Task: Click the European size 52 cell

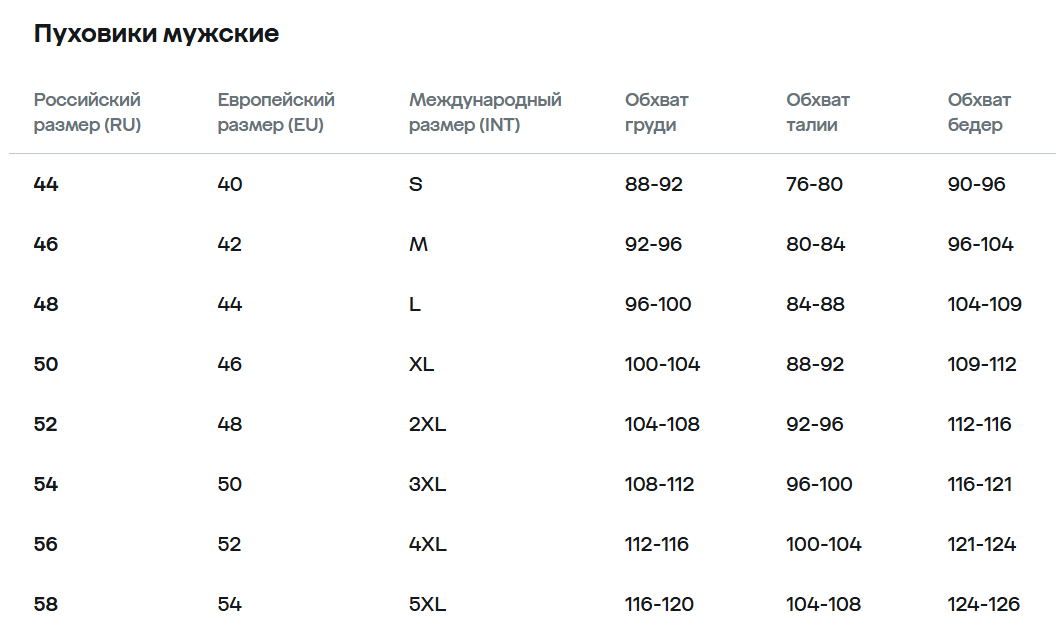Action: [x=230, y=544]
